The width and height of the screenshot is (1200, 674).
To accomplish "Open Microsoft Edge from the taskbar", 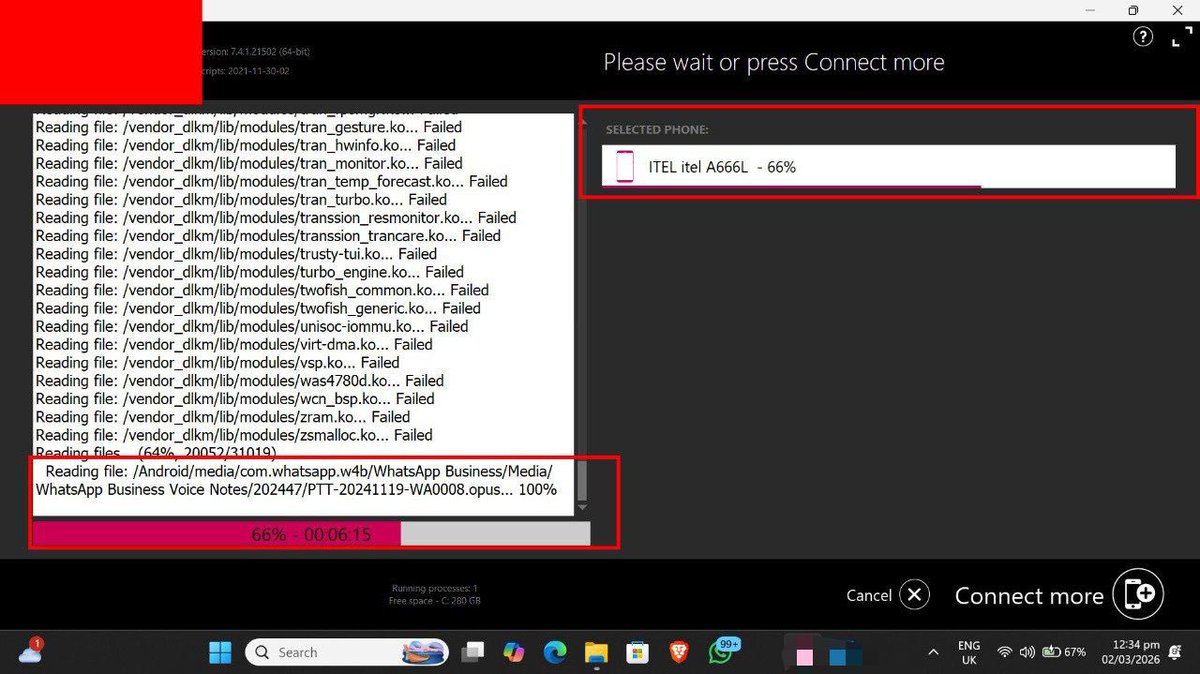I will (555, 652).
